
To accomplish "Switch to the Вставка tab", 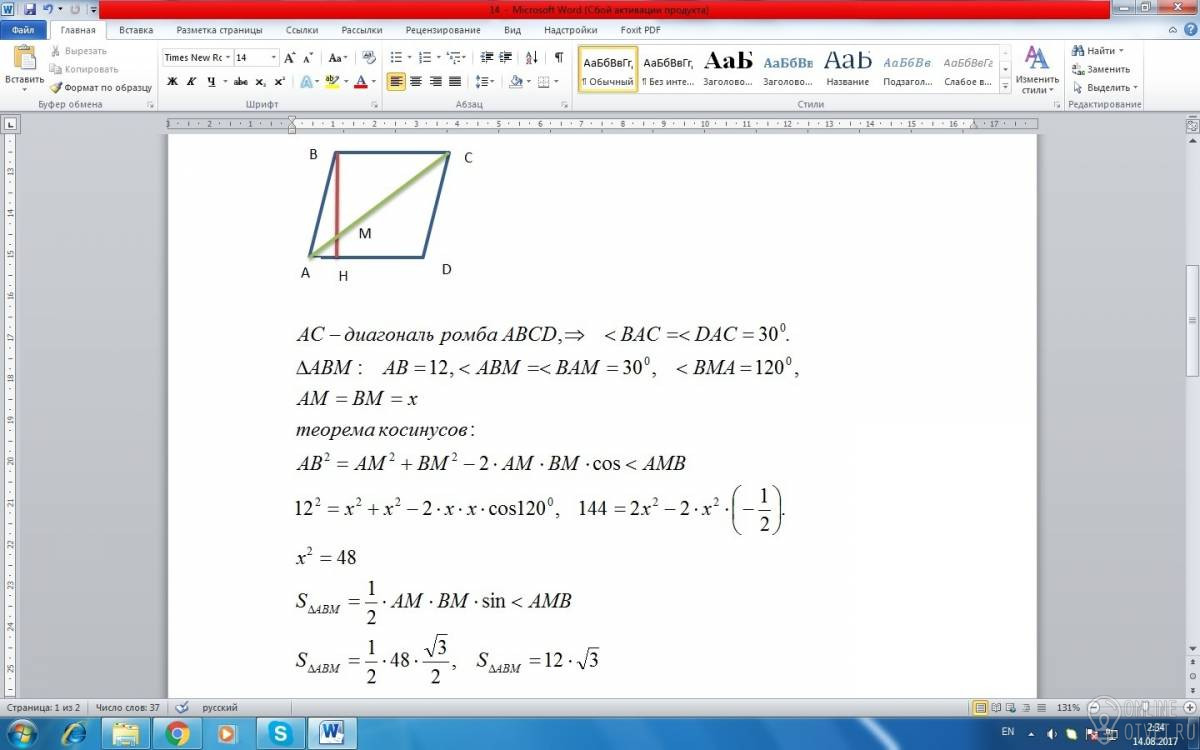I will pos(136,30).
